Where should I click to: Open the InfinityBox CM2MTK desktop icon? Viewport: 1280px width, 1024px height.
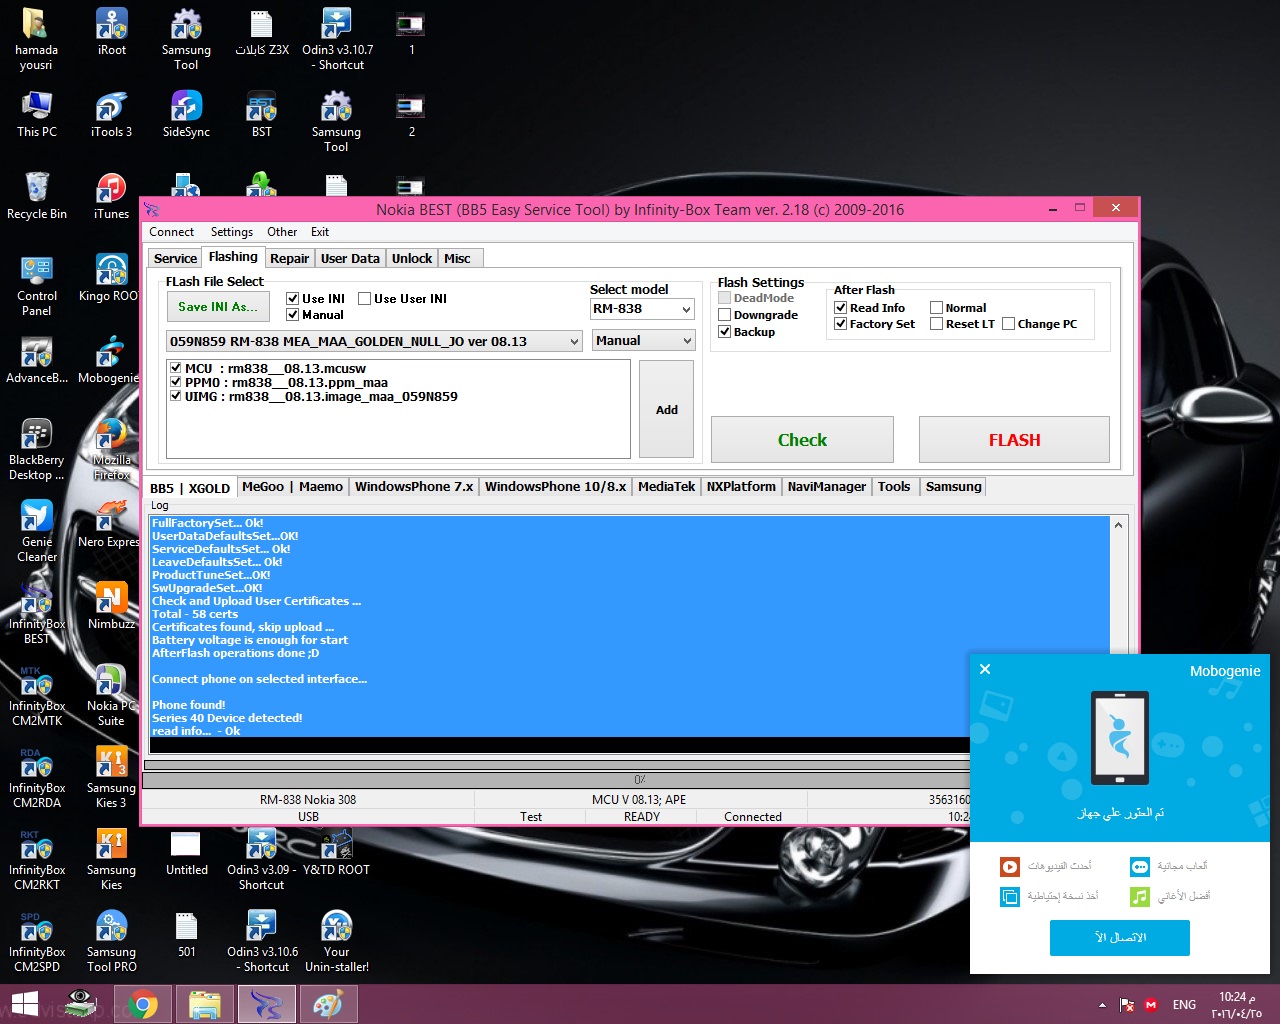[x=37, y=696]
